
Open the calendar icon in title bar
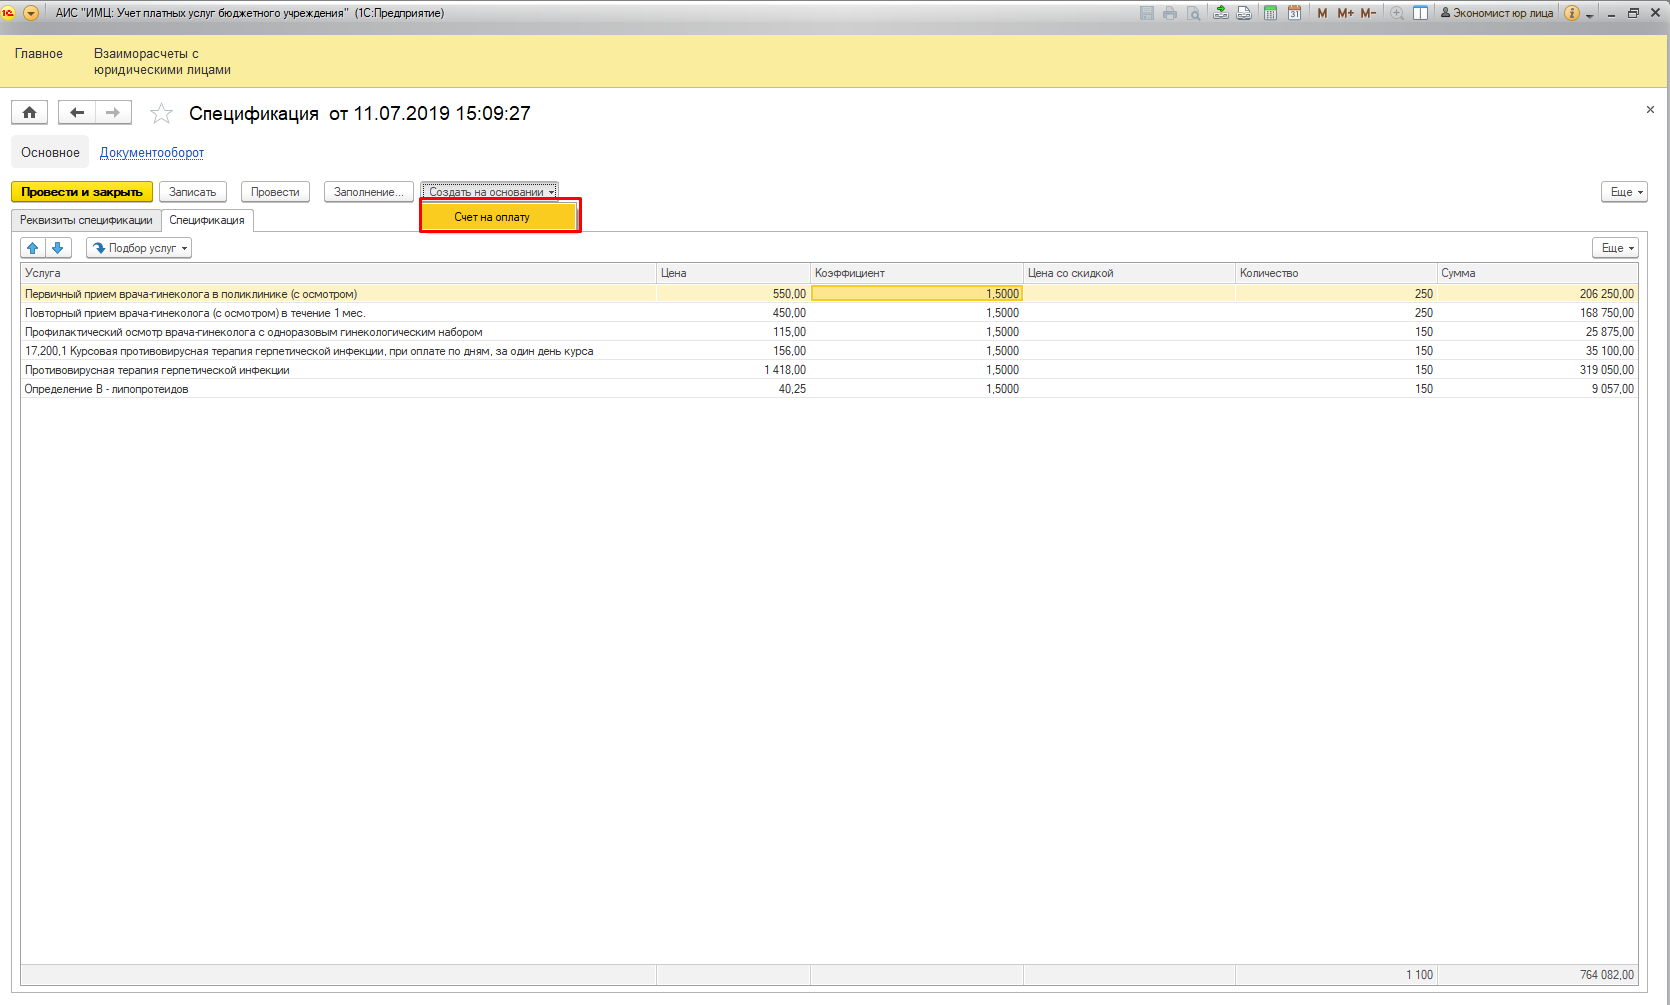point(1294,13)
